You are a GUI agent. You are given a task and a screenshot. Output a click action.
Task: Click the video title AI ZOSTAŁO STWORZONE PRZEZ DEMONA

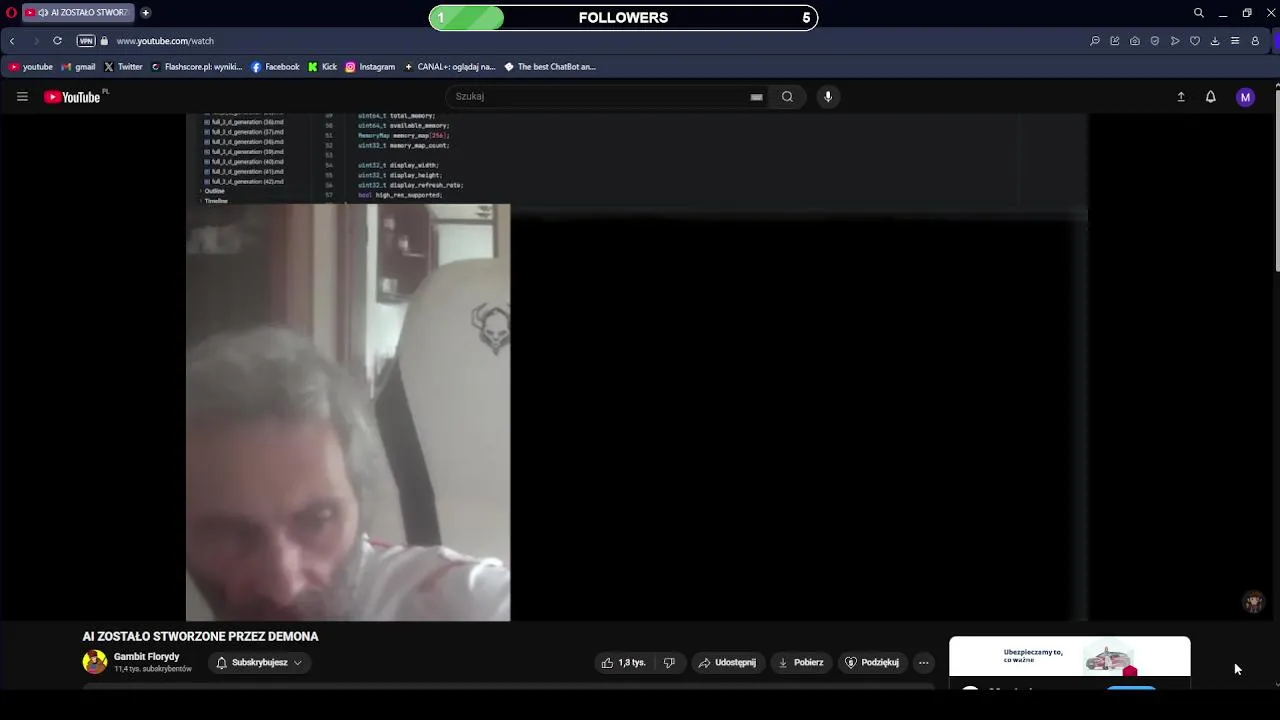(200, 636)
